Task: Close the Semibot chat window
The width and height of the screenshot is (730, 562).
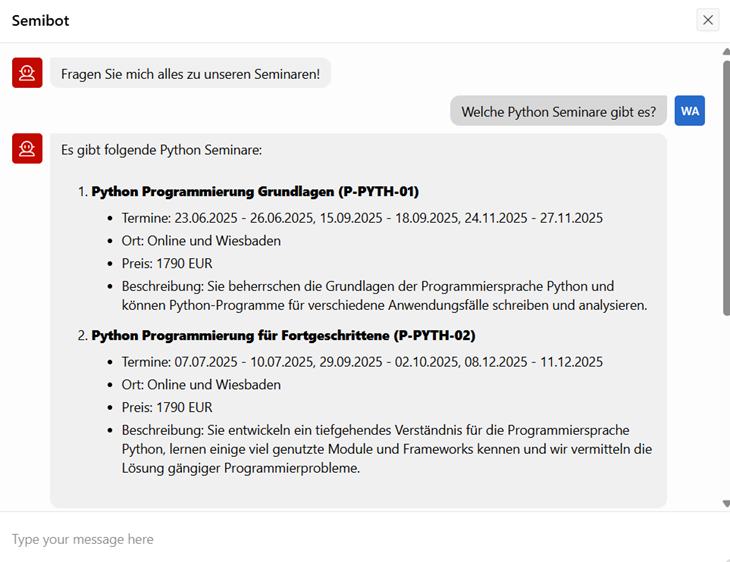Action: point(708,20)
